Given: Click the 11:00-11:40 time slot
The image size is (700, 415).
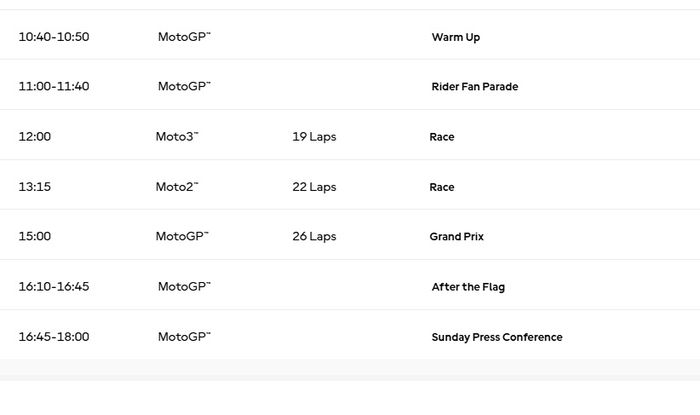Looking at the screenshot, I should point(54,87).
